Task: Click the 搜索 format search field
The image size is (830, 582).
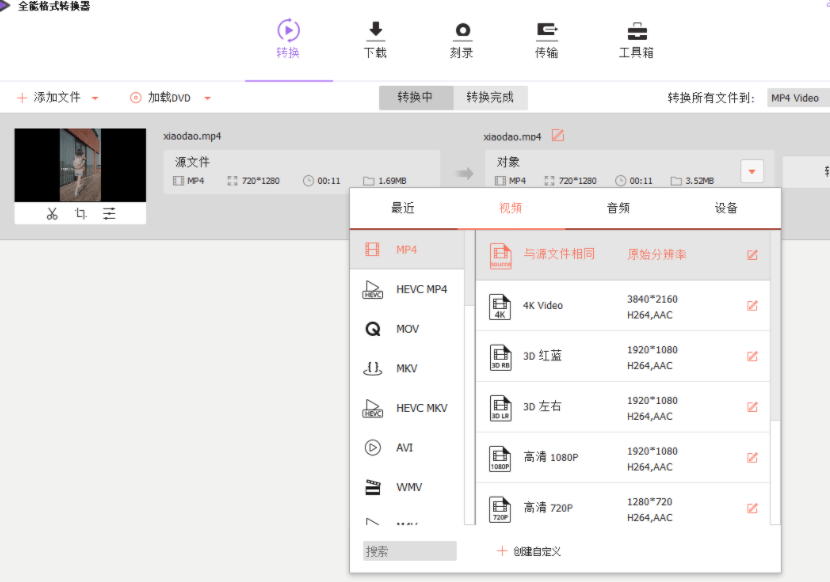Action: [409, 551]
